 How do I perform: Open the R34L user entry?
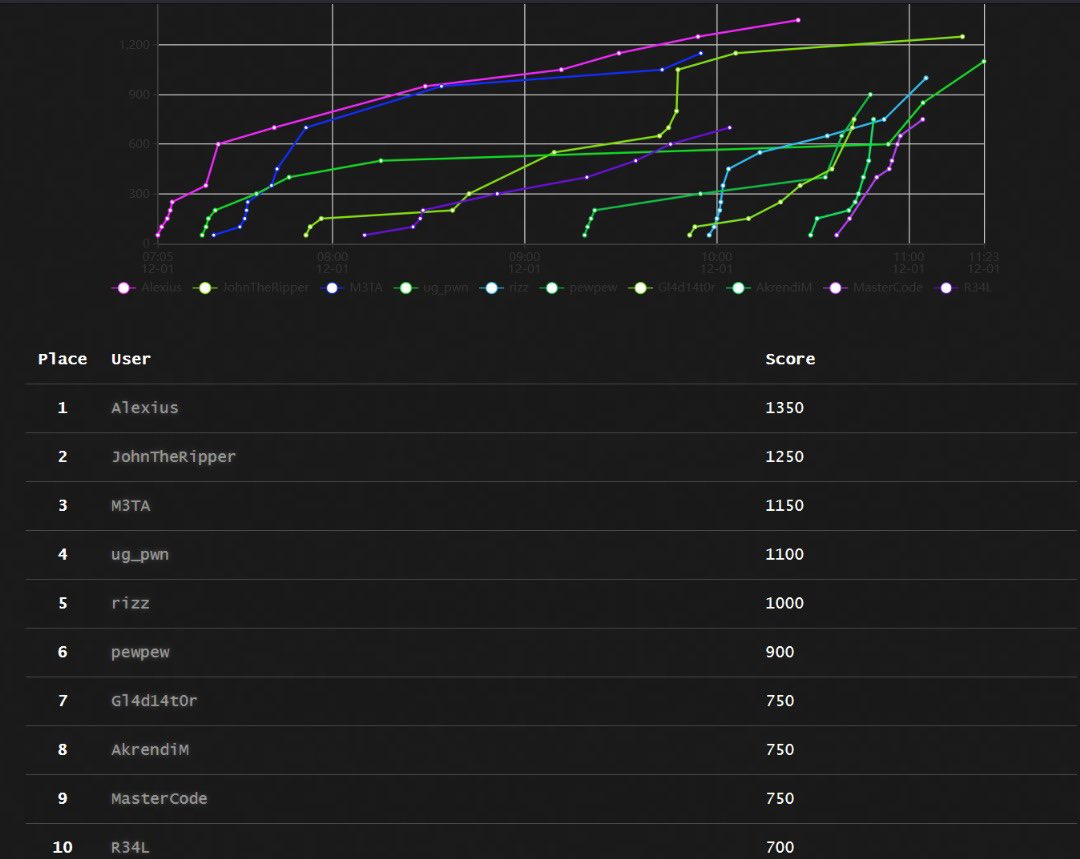point(130,848)
